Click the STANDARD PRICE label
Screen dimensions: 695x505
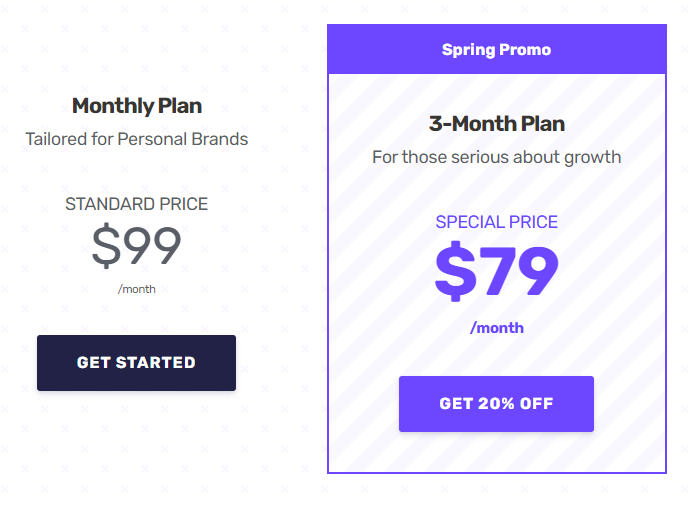(x=137, y=204)
